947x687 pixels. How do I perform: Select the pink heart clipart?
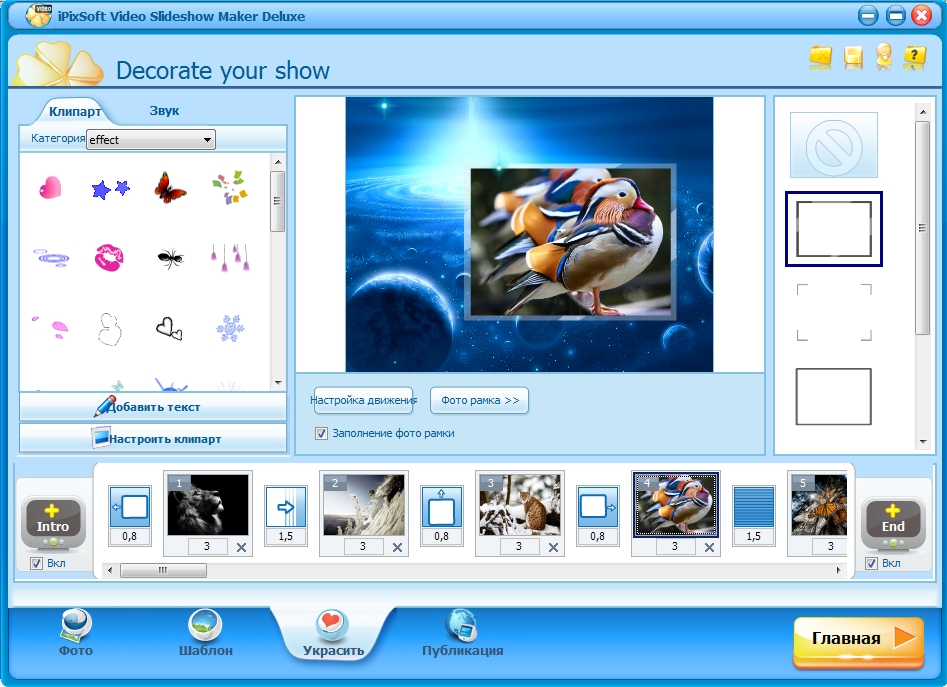(x=49, y=187)
